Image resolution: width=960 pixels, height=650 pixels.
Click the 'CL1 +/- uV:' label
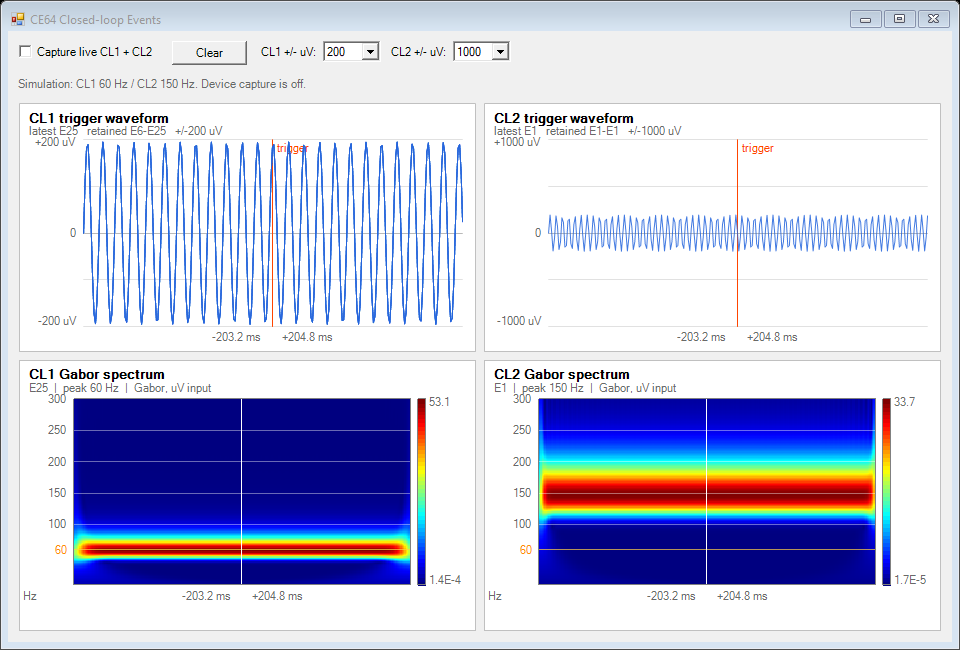point(288,52)
